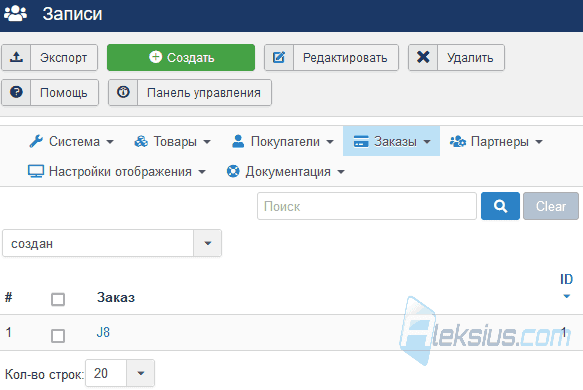This screenshot has width=583, height=390.
Task: Click the wrench icon next to Система
Action: 36,141
